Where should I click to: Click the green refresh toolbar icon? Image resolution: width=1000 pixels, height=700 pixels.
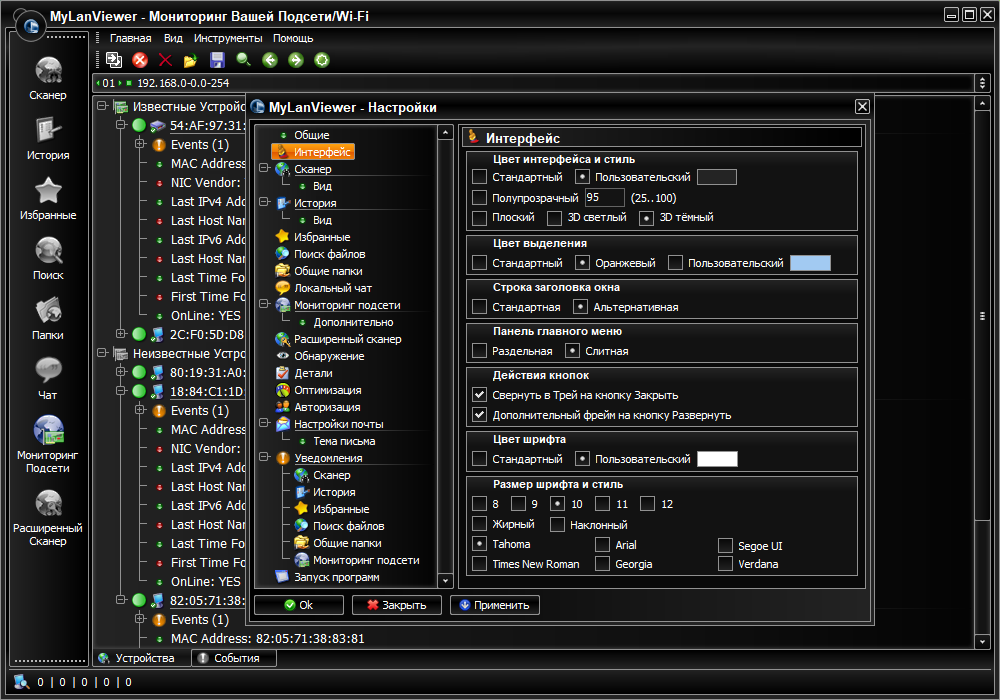point(322,60)
